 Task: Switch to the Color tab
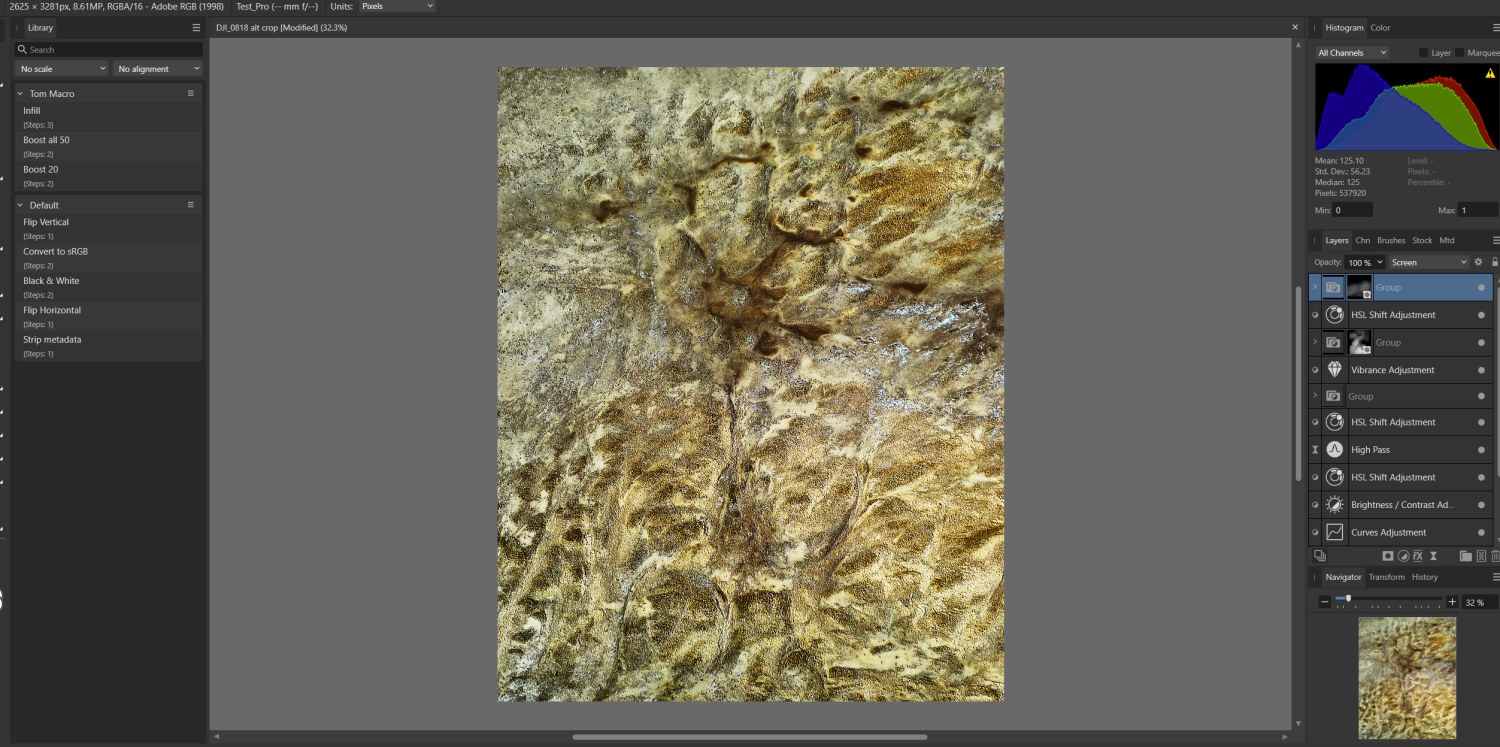click(x=1380, y=28)
